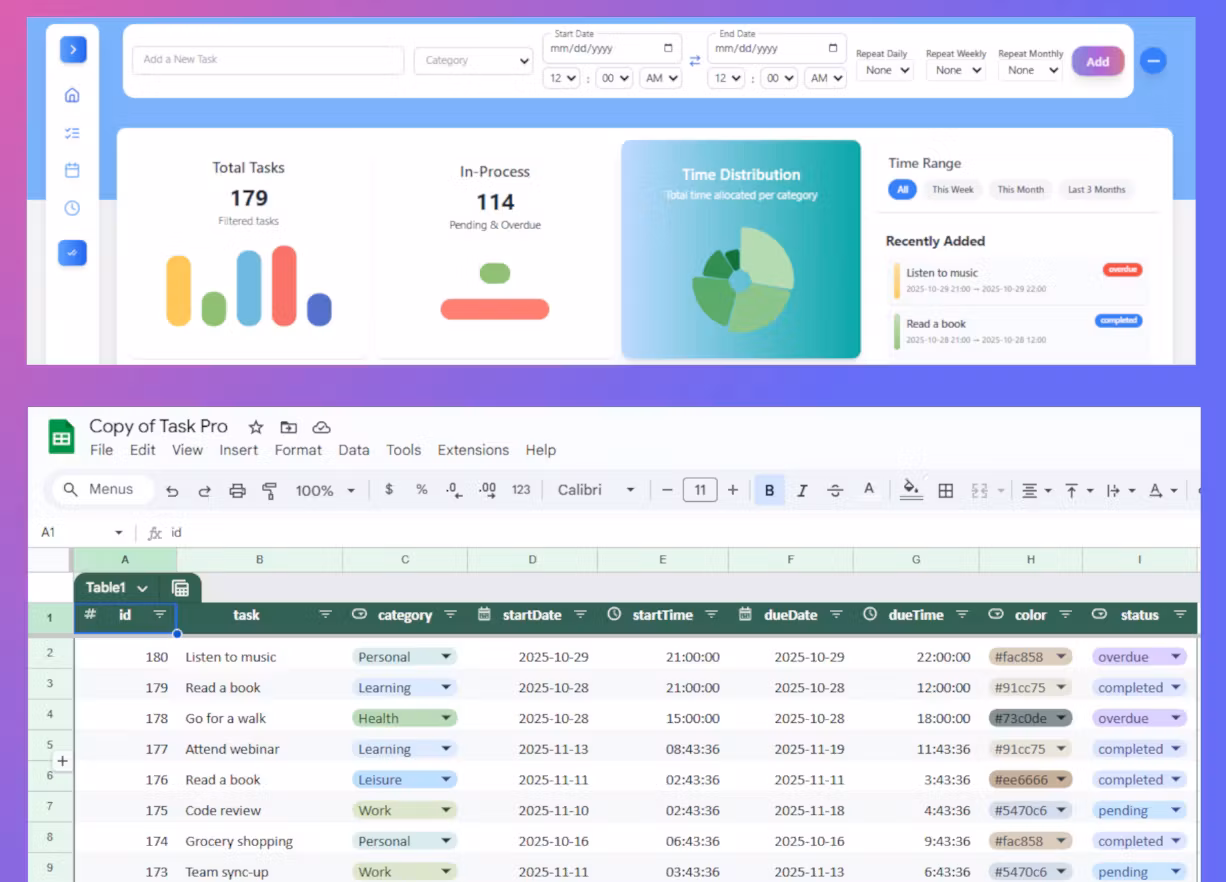Toggle bold formatting in the toolbar
The width and height of the screenshot is (1226, 882).
click(x=769, y=490)
